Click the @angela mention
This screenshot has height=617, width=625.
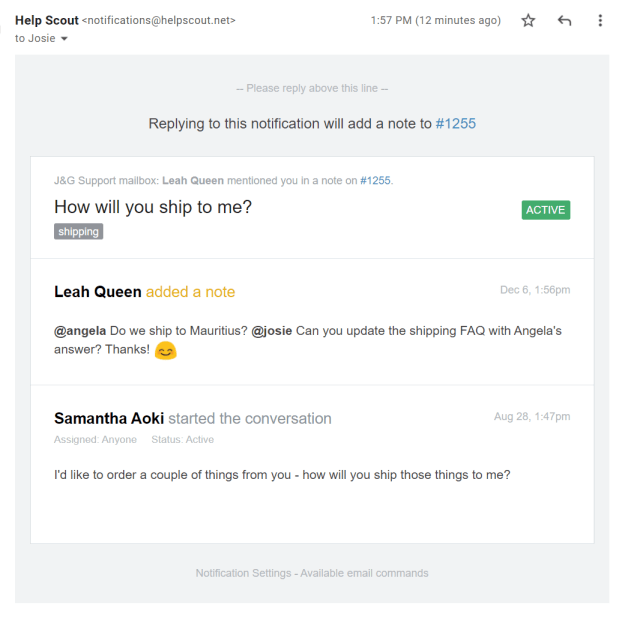pos(80,331)
